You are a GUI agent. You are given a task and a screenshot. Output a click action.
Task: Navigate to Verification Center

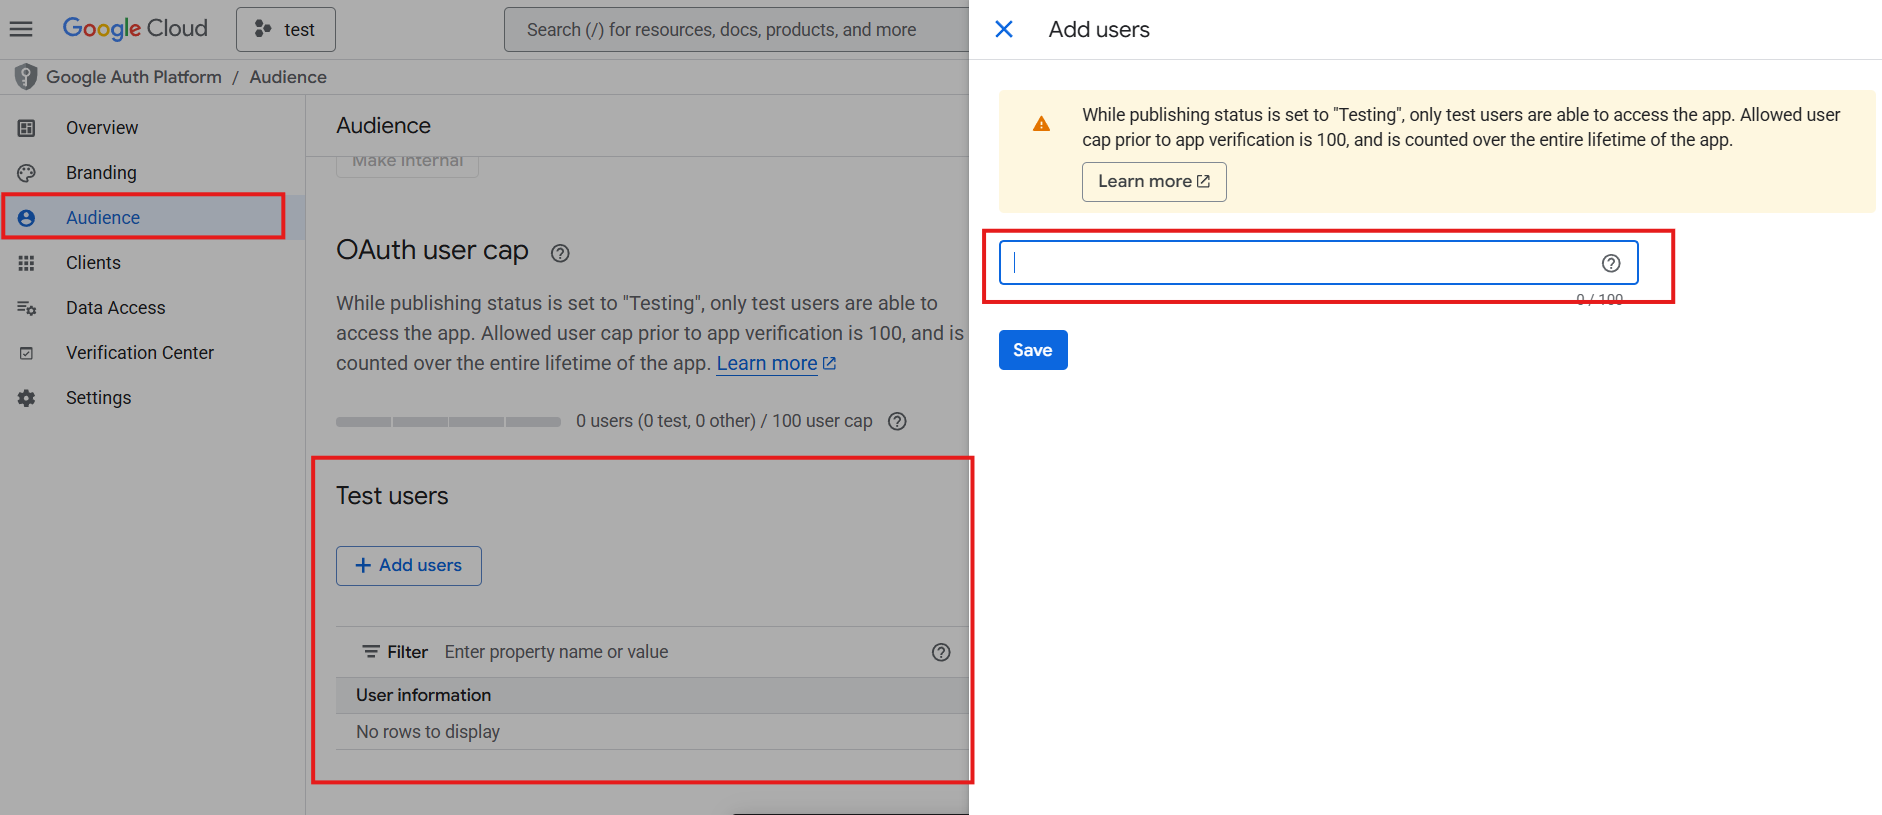(x=139, y=353)
